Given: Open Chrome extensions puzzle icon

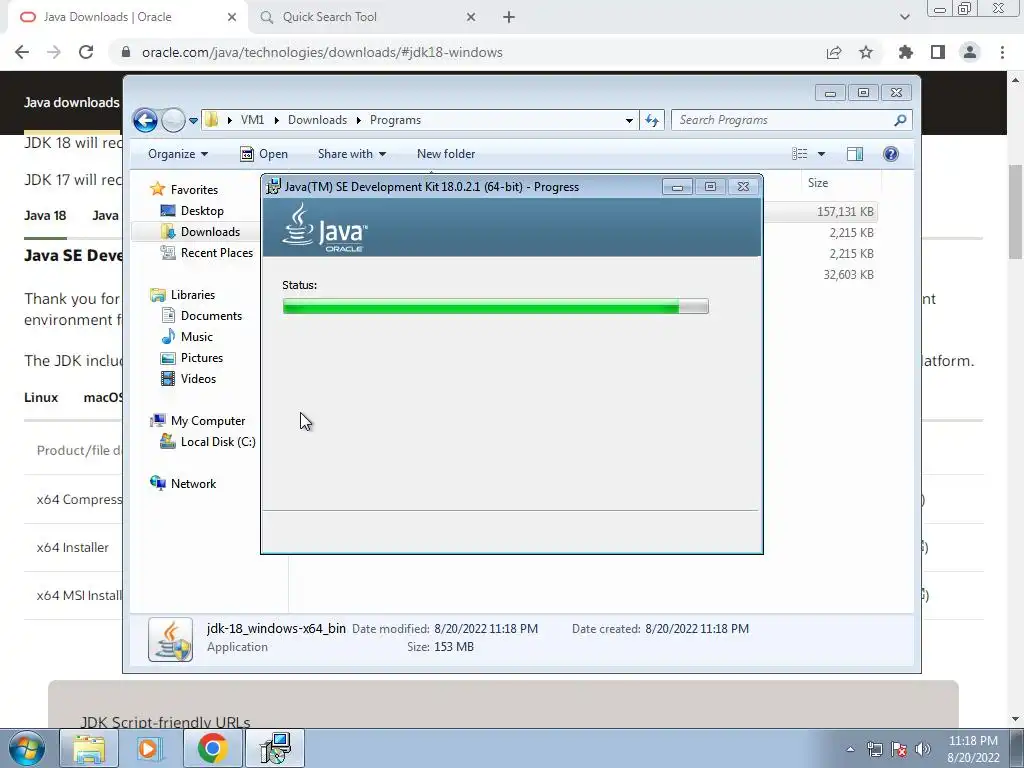Looking at the screenshot, I should pos(906,52).
